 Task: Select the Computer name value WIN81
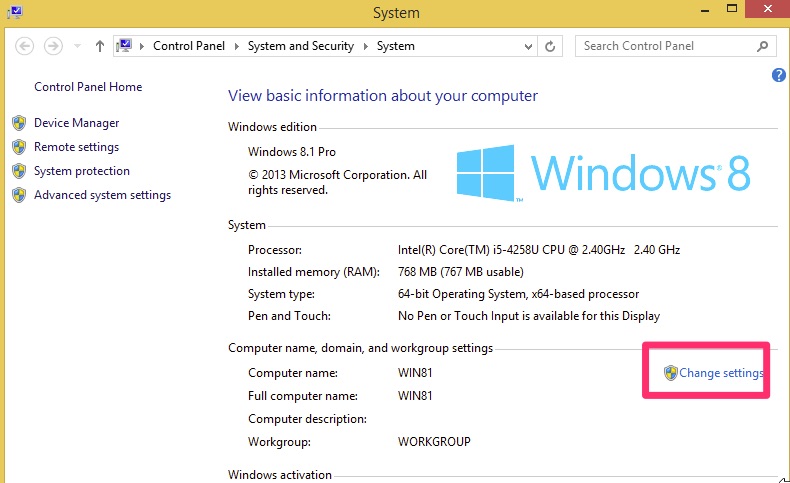point(415,373)
